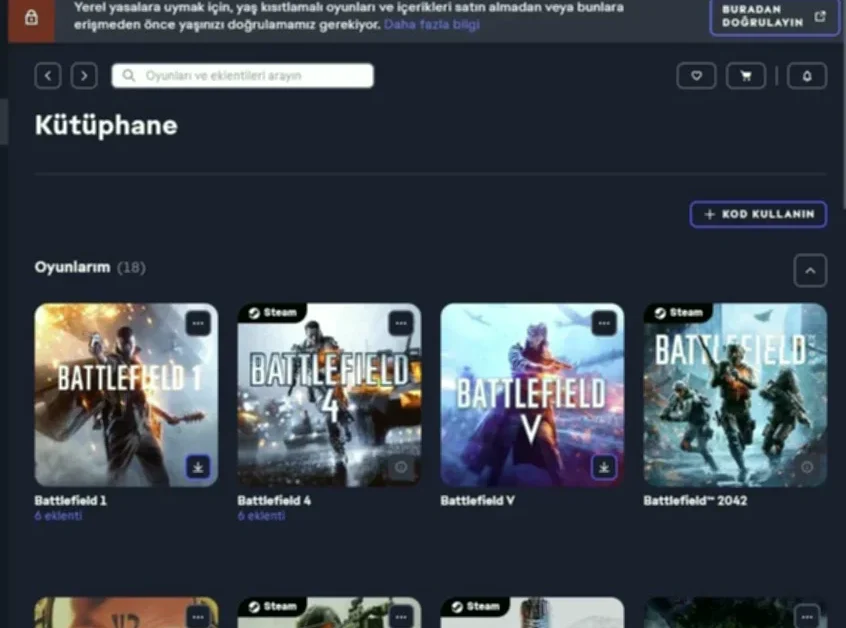Download Battlefield V using its download icon
The height and width of the screenshot is (628, 846).
click(x=603, y=467)
